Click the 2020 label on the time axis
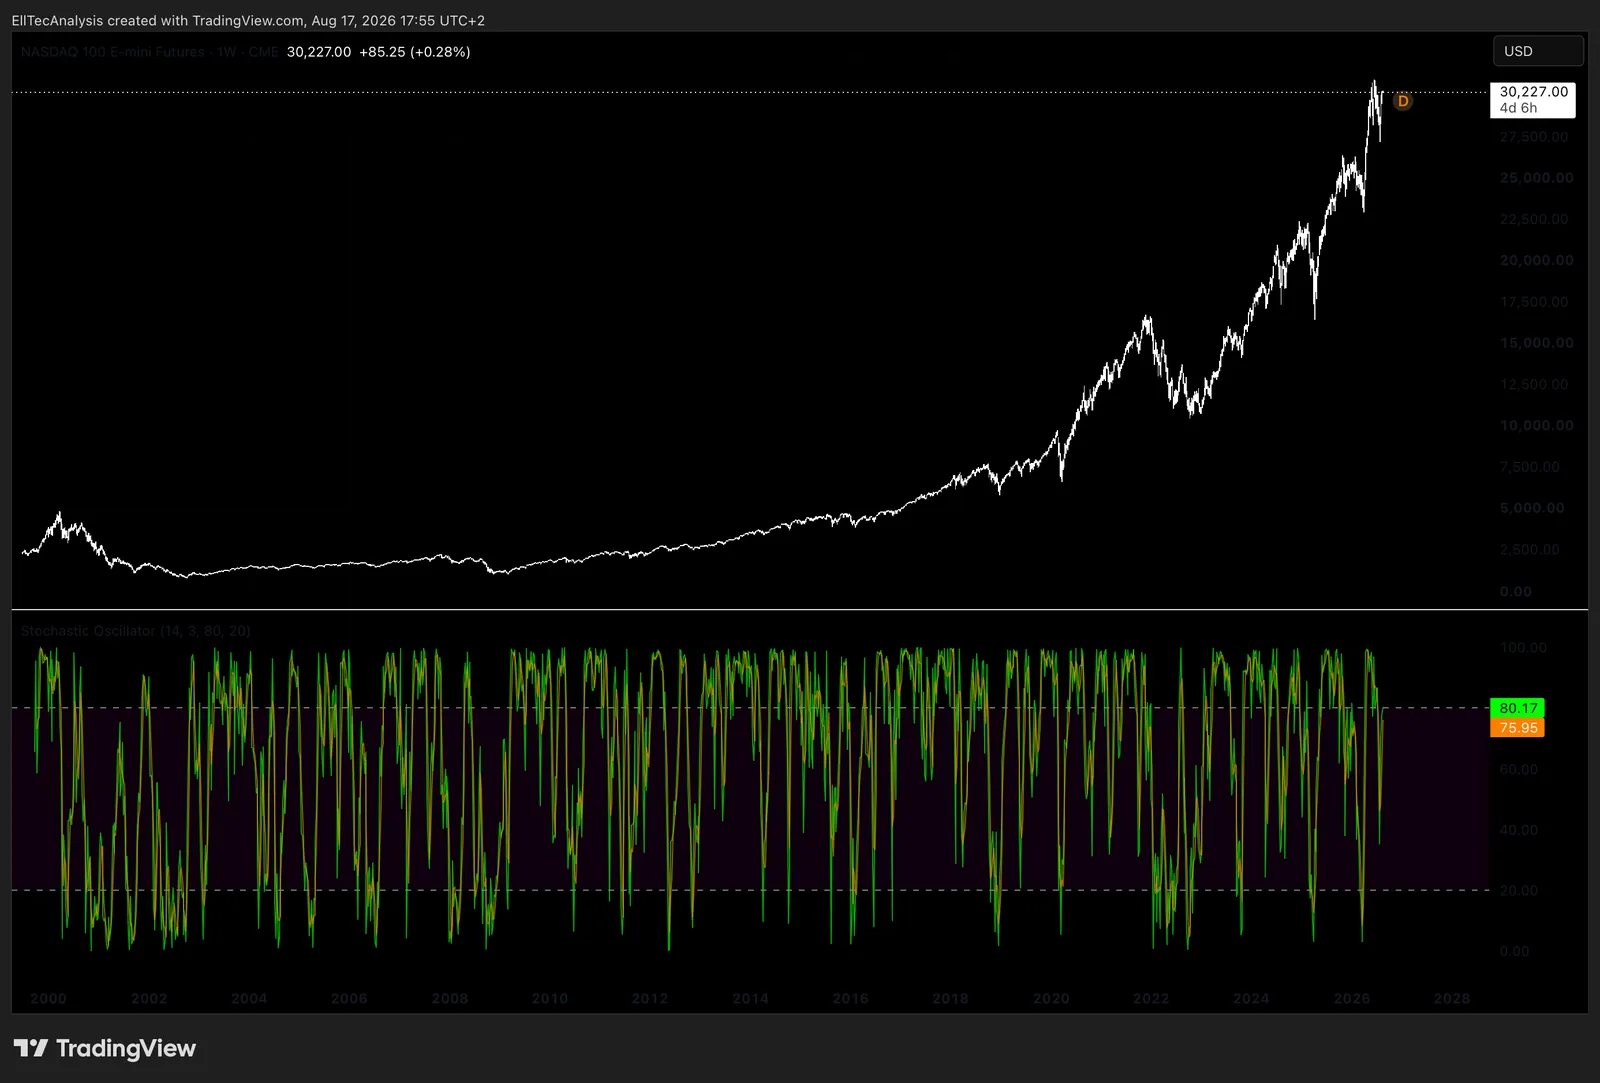Viewport: 1600px width, 1083px height. pyautogui.click(x=1051, y=998)
